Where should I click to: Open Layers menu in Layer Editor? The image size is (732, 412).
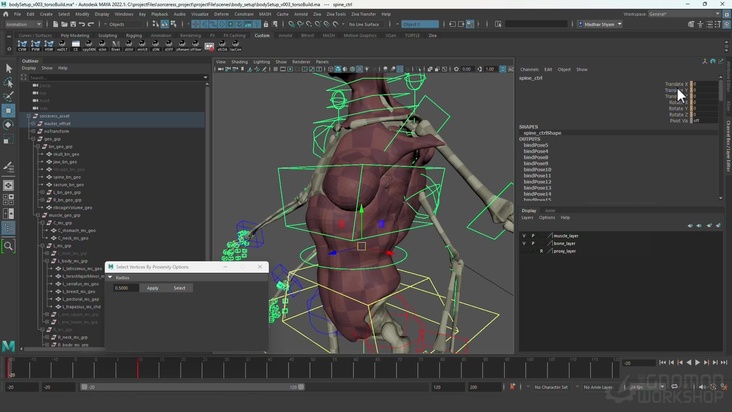point(527,217)
